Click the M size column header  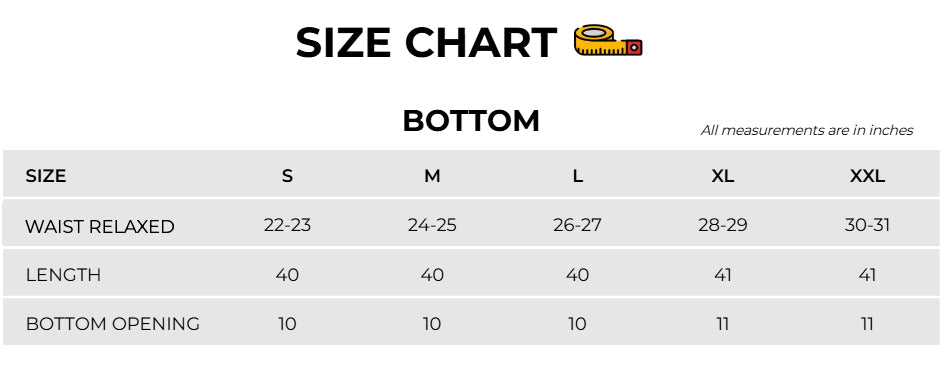(x=432, y=176)
